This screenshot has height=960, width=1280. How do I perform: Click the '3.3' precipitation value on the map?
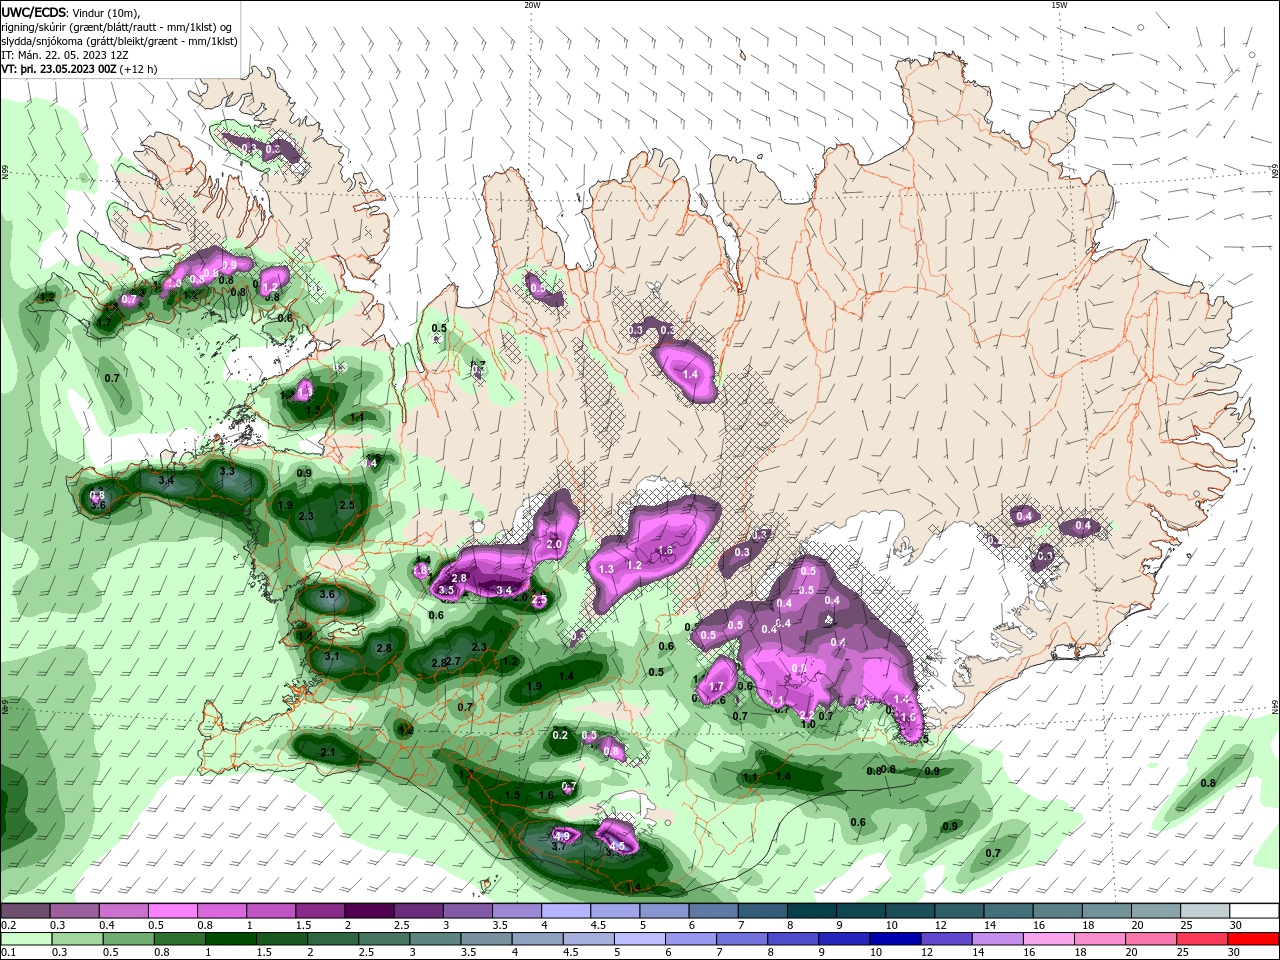tap(227, 471)
